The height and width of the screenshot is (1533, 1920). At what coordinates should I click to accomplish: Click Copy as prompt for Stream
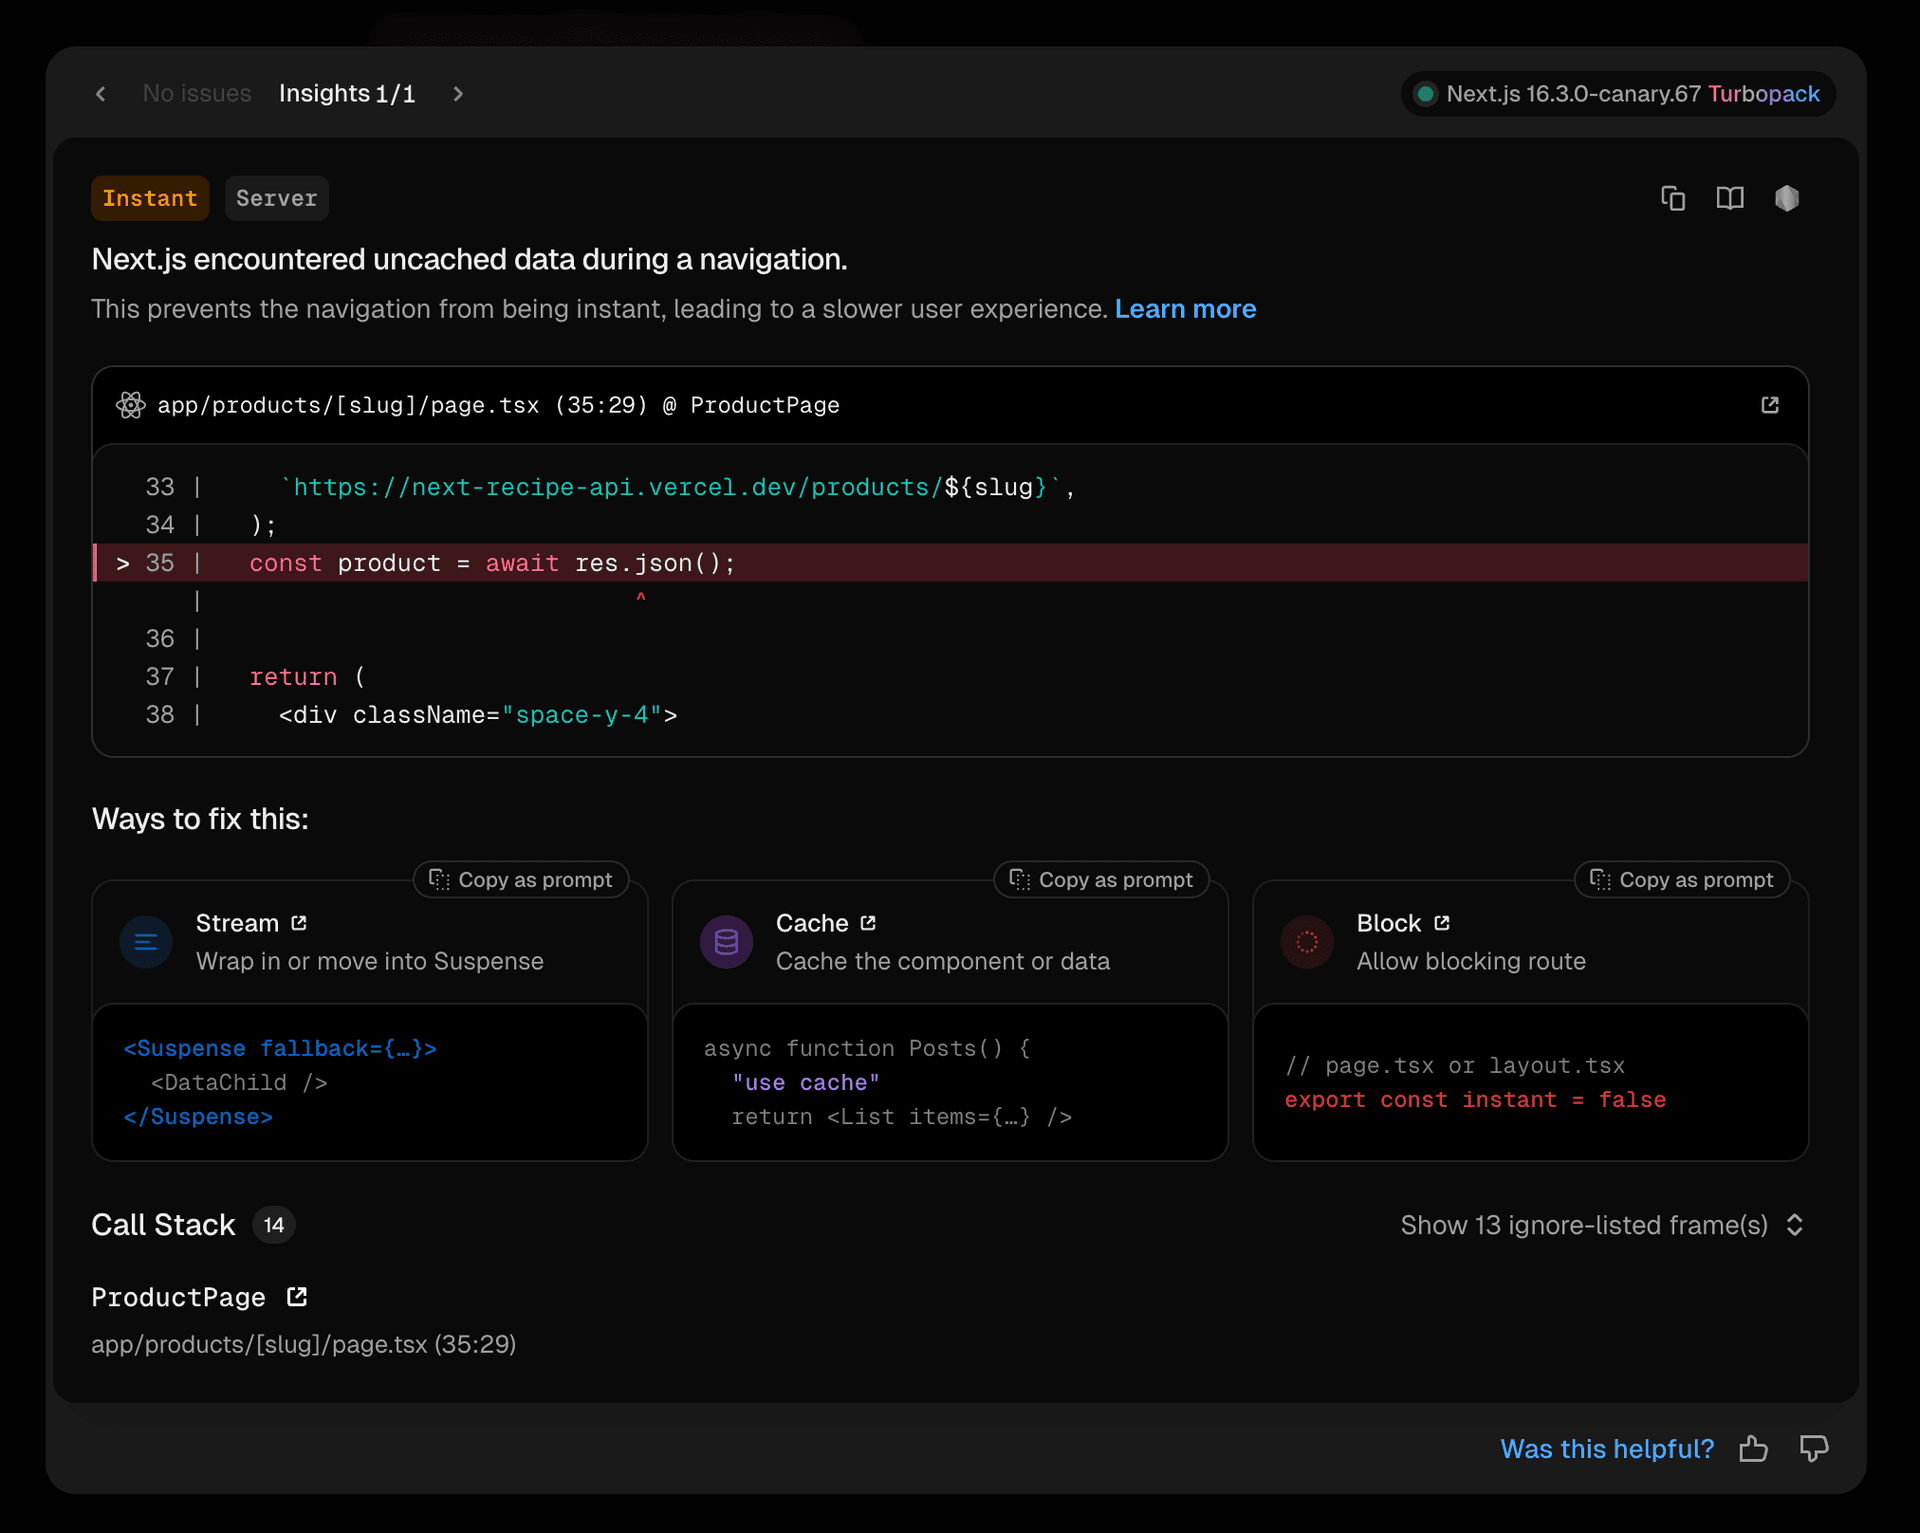[x=521, y=880]
